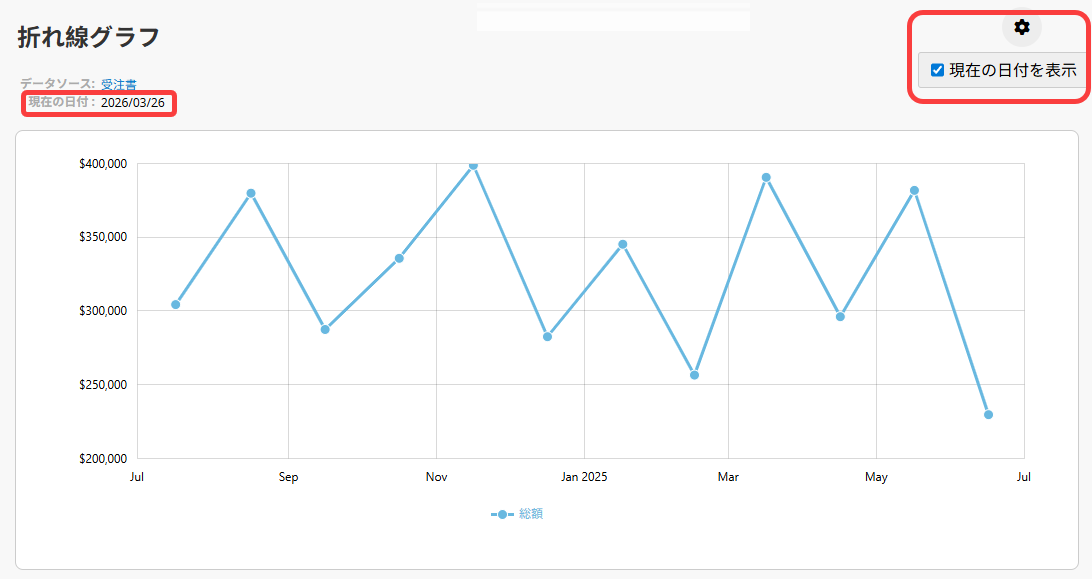The image size is (1092, 579).
Task: Select the April data point near $296,000
Action: 840,316
